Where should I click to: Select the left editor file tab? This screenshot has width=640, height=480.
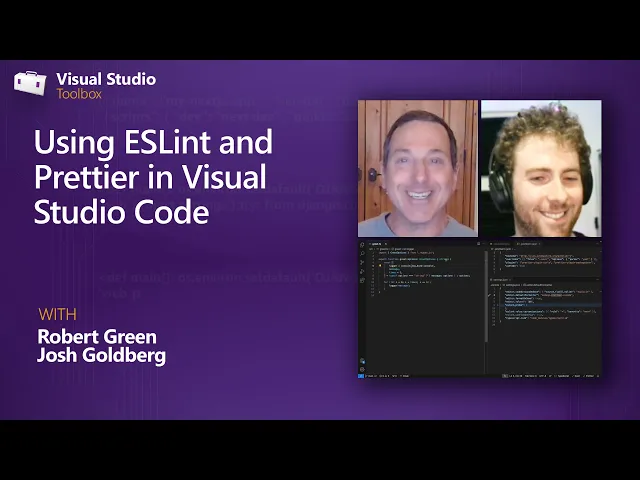(x=378, y=244)
